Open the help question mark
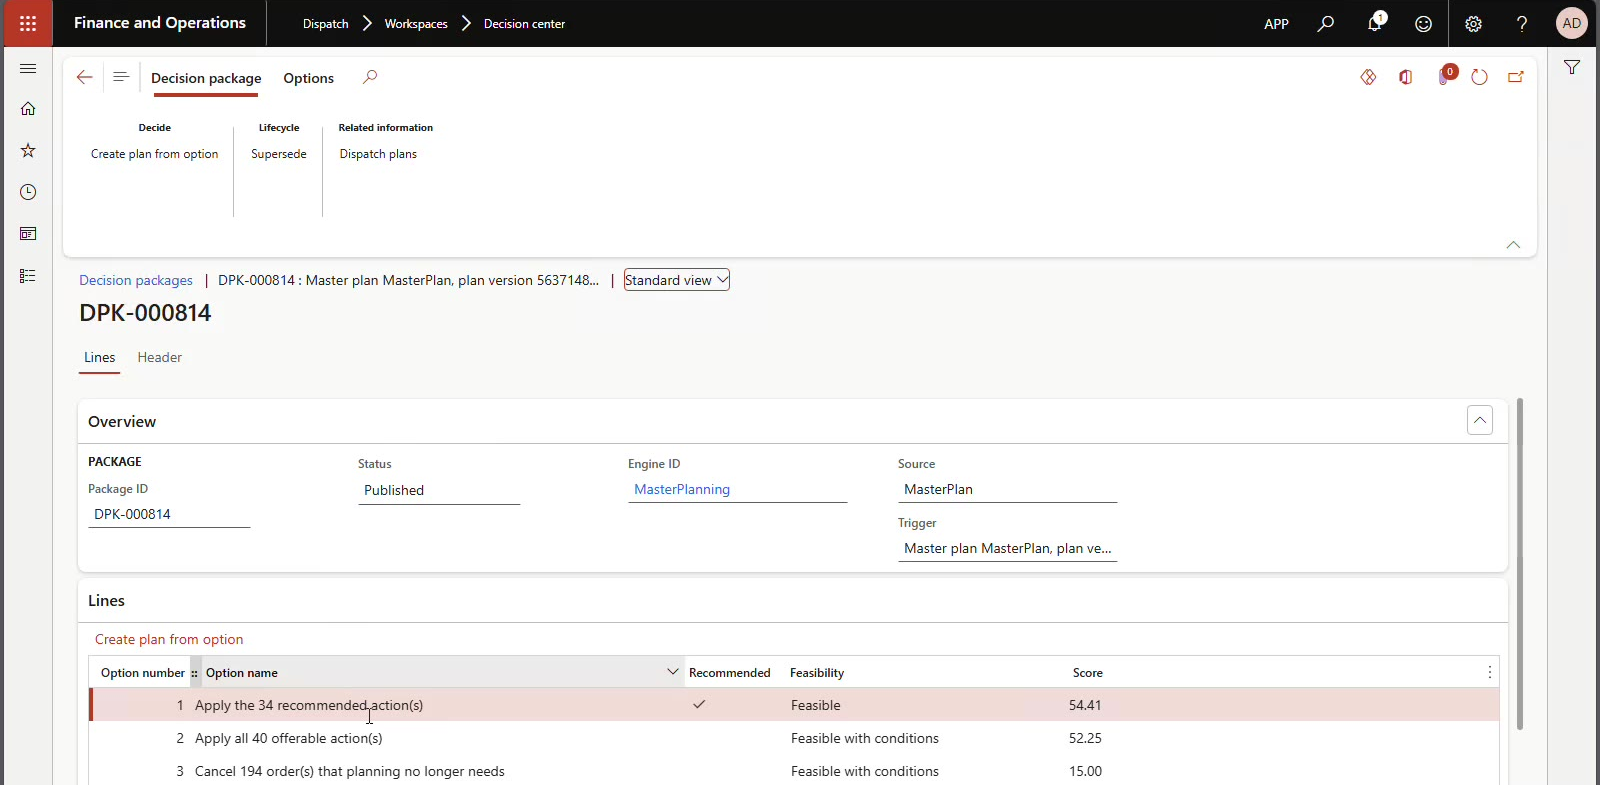This screenshot has height=785, width=1600. click(x=1522, y=23)
